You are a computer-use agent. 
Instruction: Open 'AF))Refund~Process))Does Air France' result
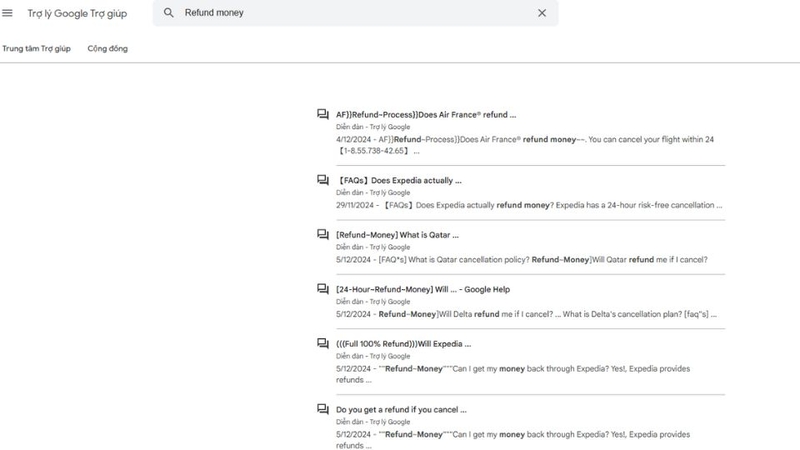(x=426, y=115)
